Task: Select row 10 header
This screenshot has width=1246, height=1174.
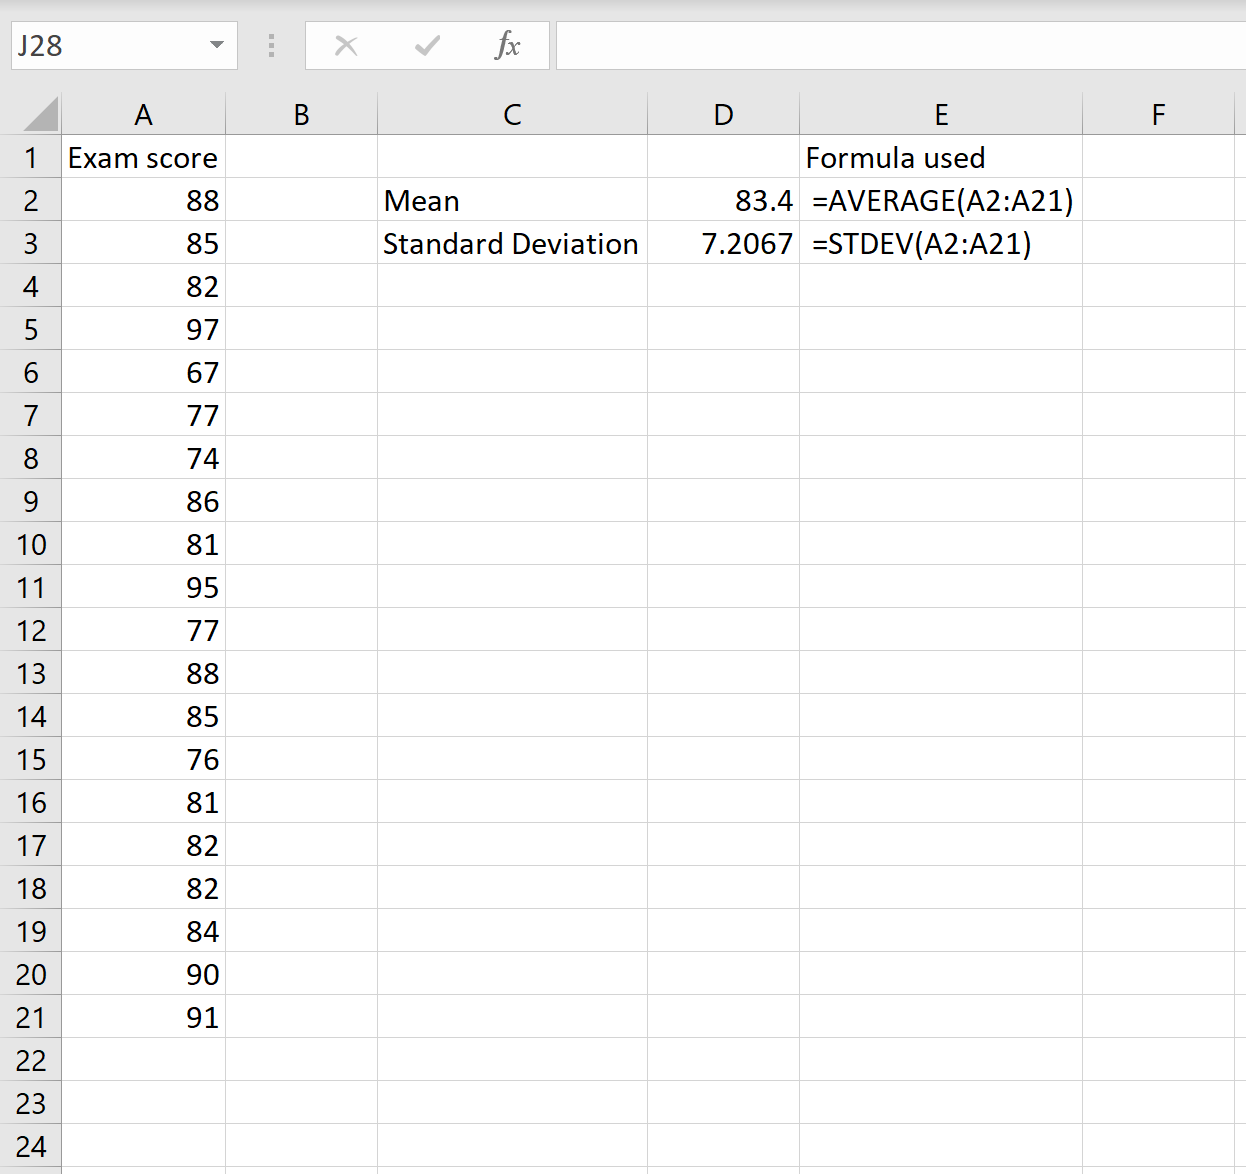Action: [31, 545]
